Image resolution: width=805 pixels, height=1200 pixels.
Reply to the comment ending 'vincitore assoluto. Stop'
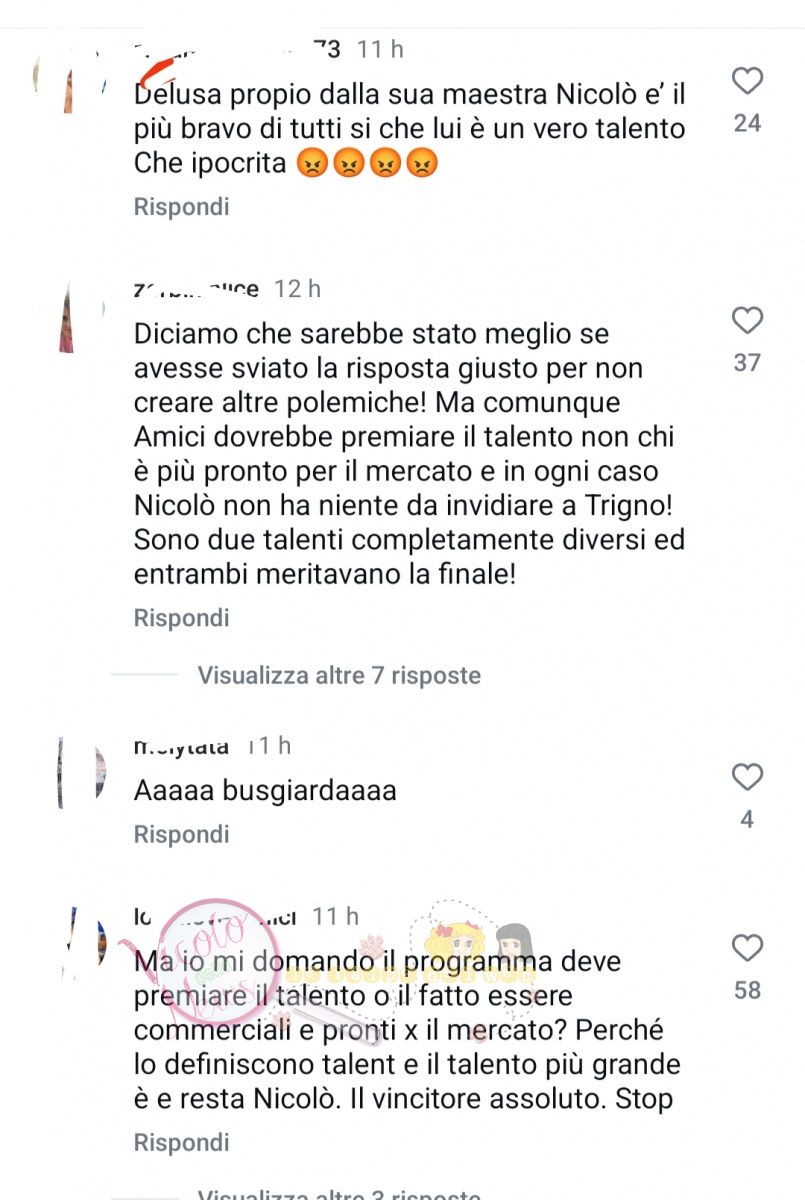(x=182, y=1142)
